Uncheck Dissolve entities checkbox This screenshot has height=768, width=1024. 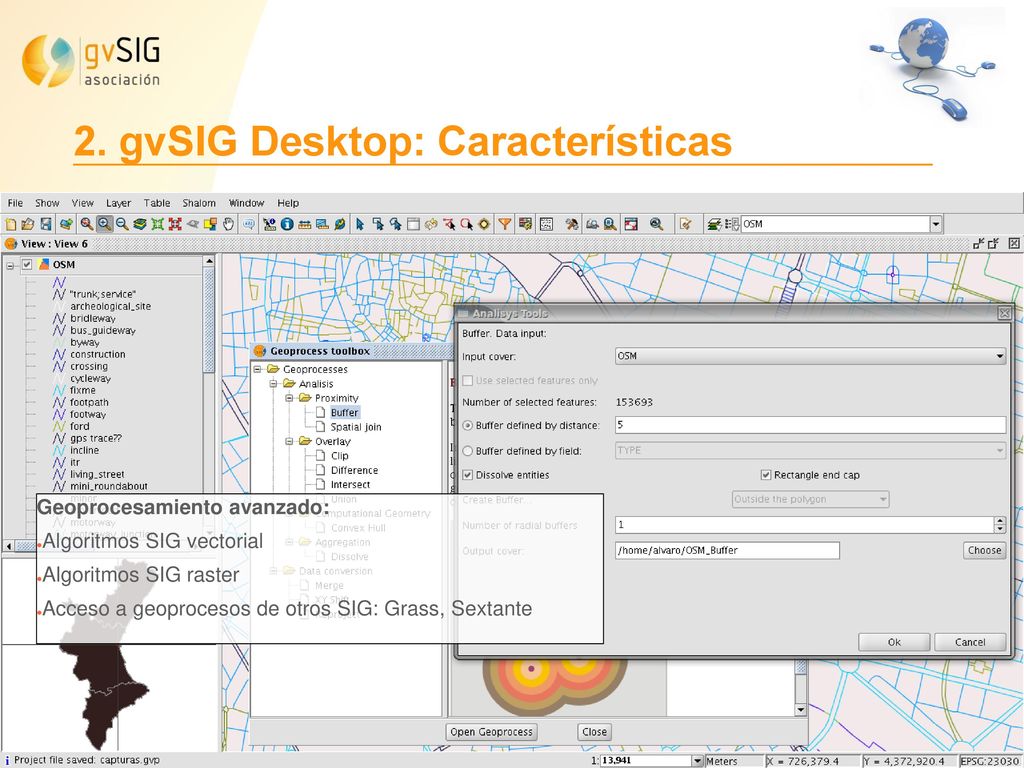pyautogui.click(x=468, y=475)
